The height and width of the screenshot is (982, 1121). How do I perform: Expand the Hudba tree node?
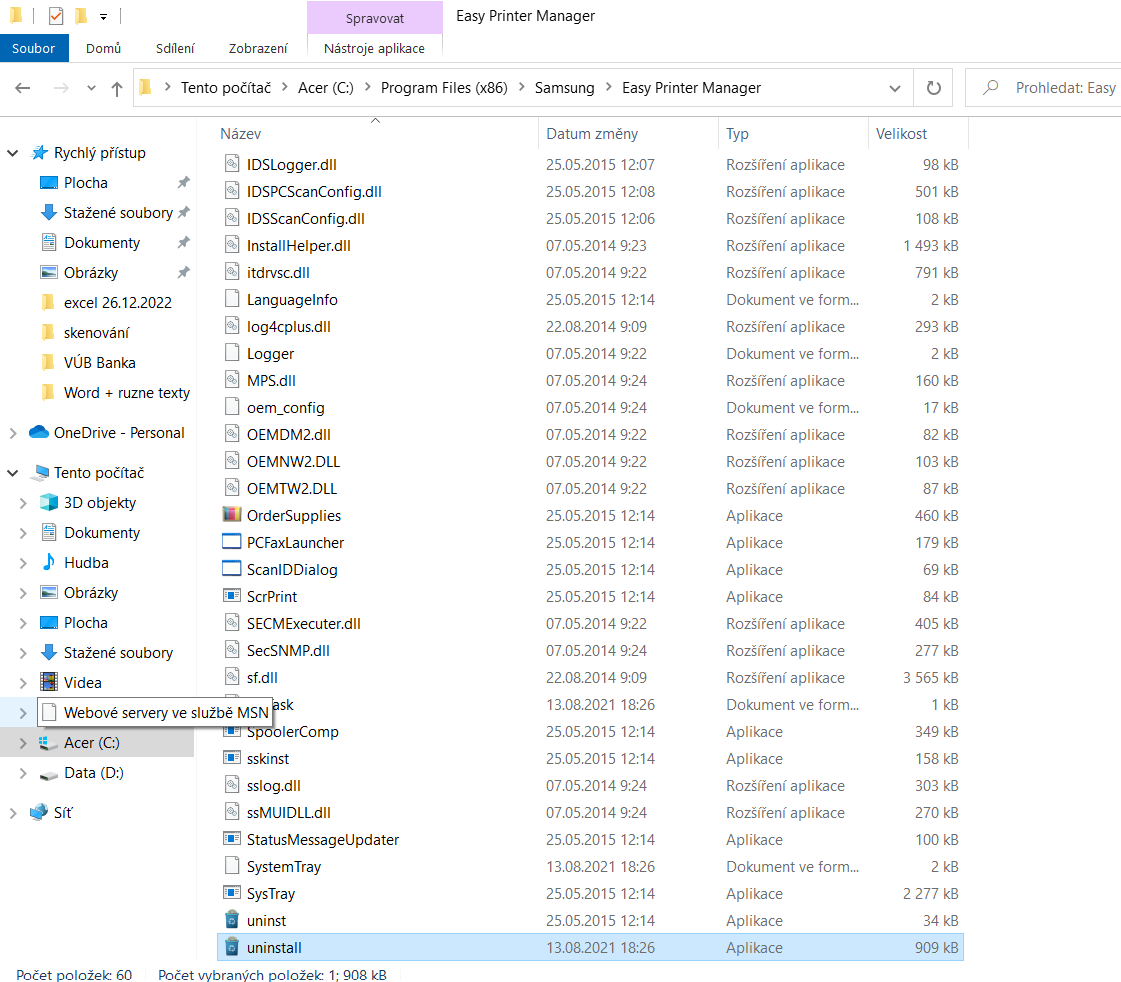[x=23, y=563]
